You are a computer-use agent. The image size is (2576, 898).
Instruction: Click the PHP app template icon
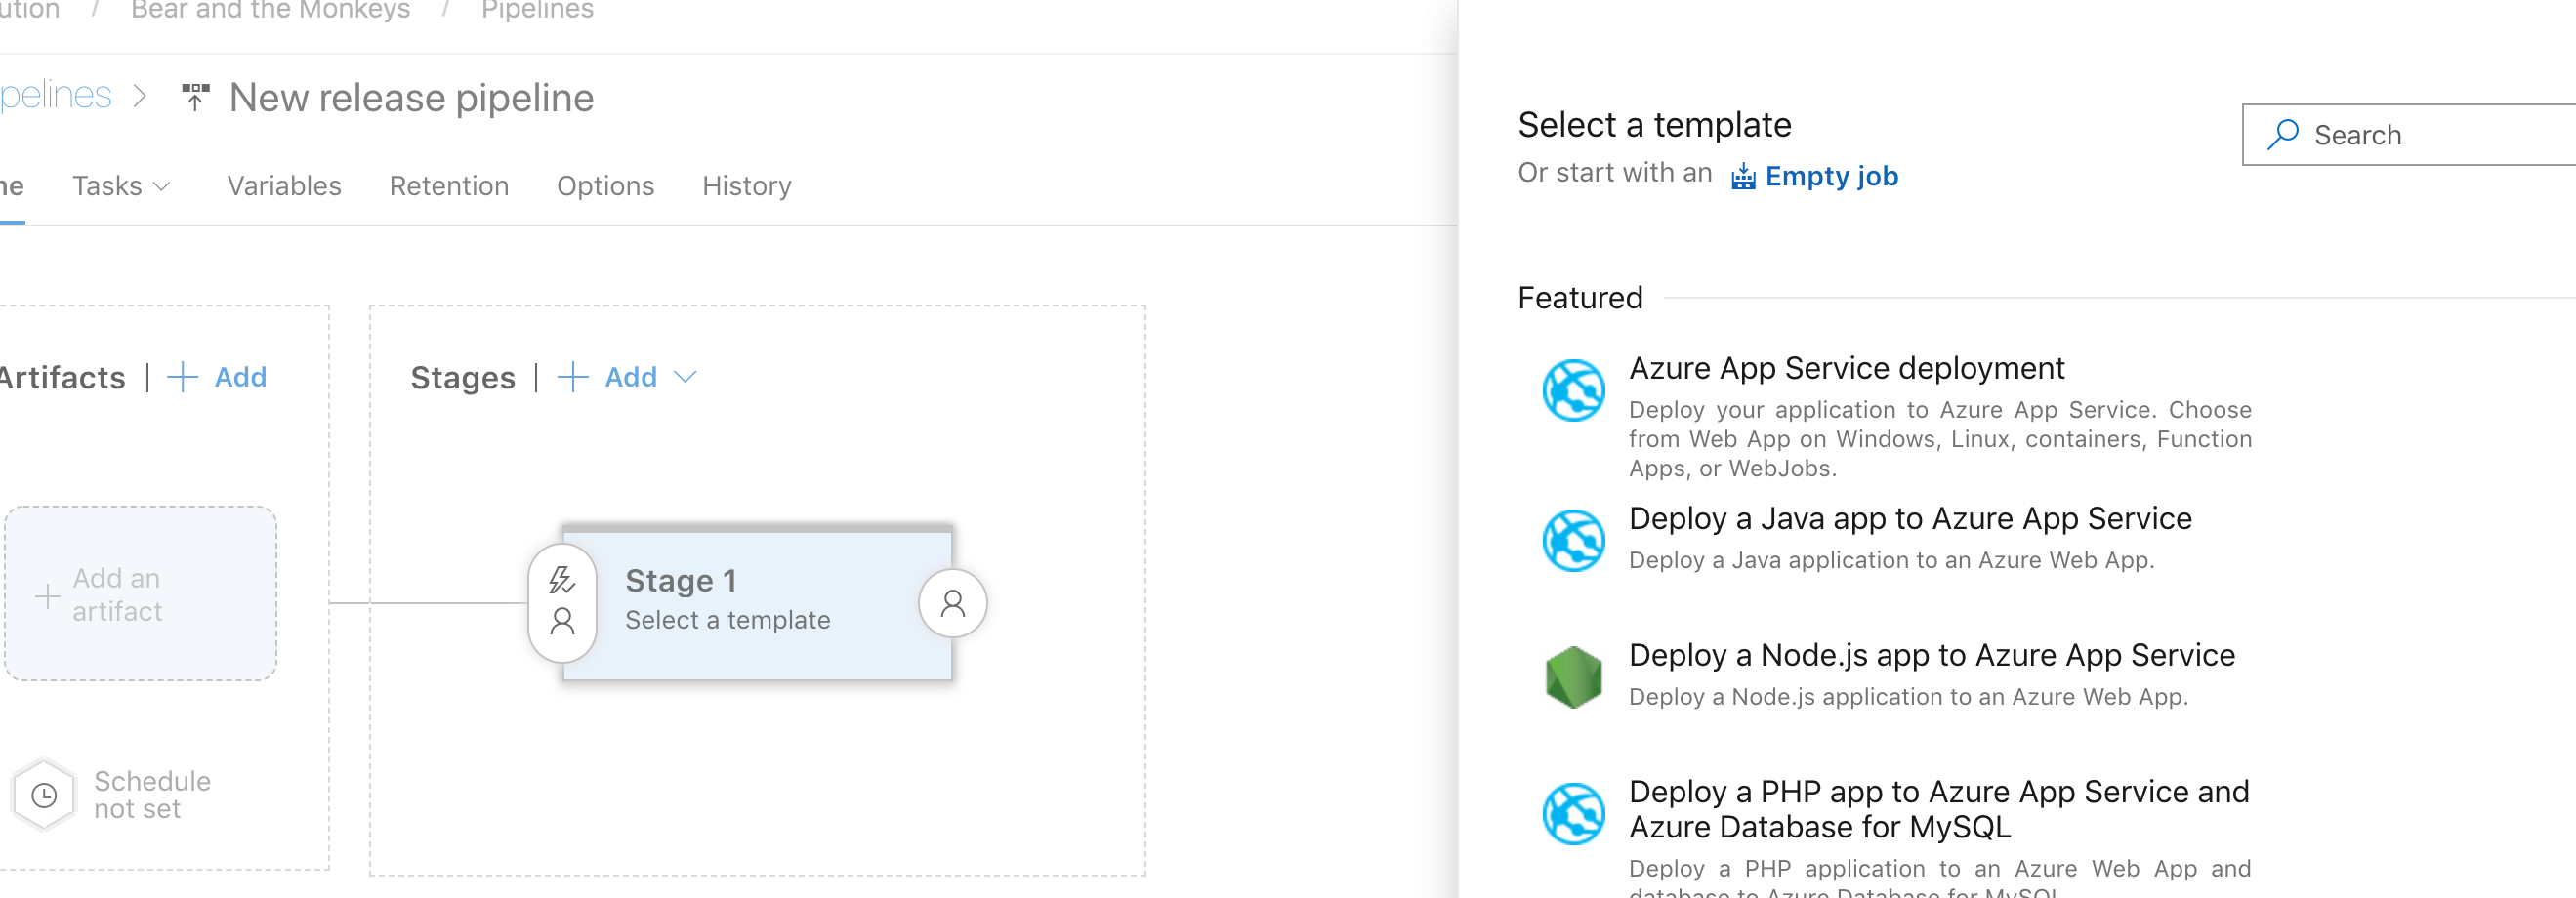(1573, 813)
